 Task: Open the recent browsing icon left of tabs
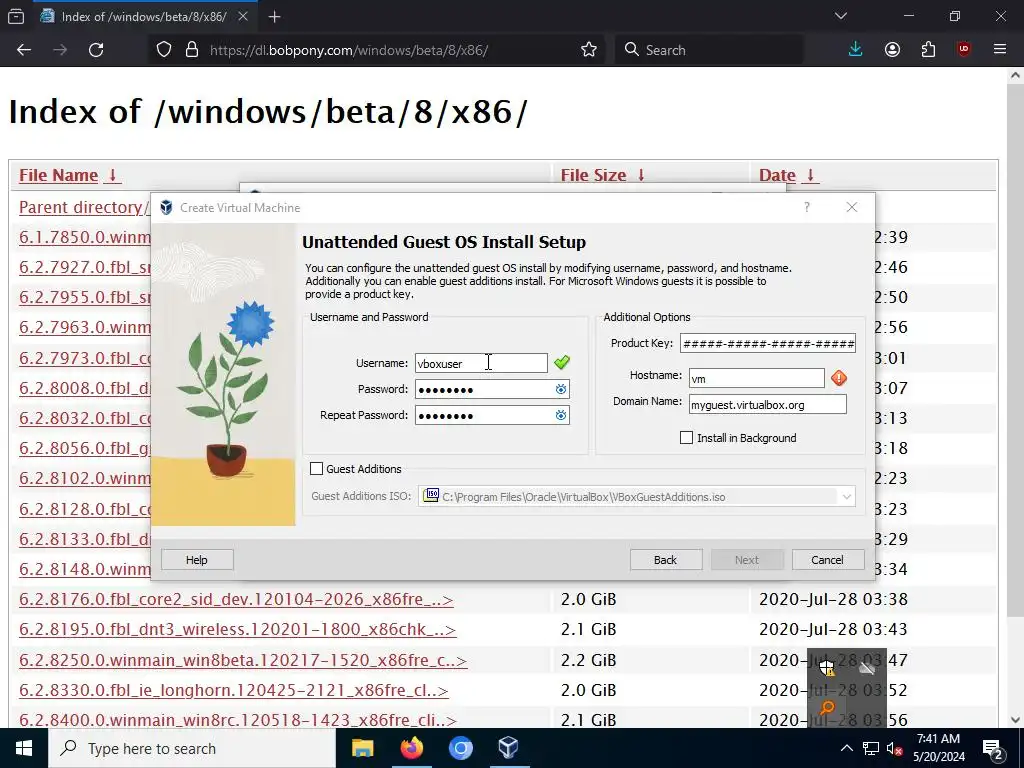(16, 17)
